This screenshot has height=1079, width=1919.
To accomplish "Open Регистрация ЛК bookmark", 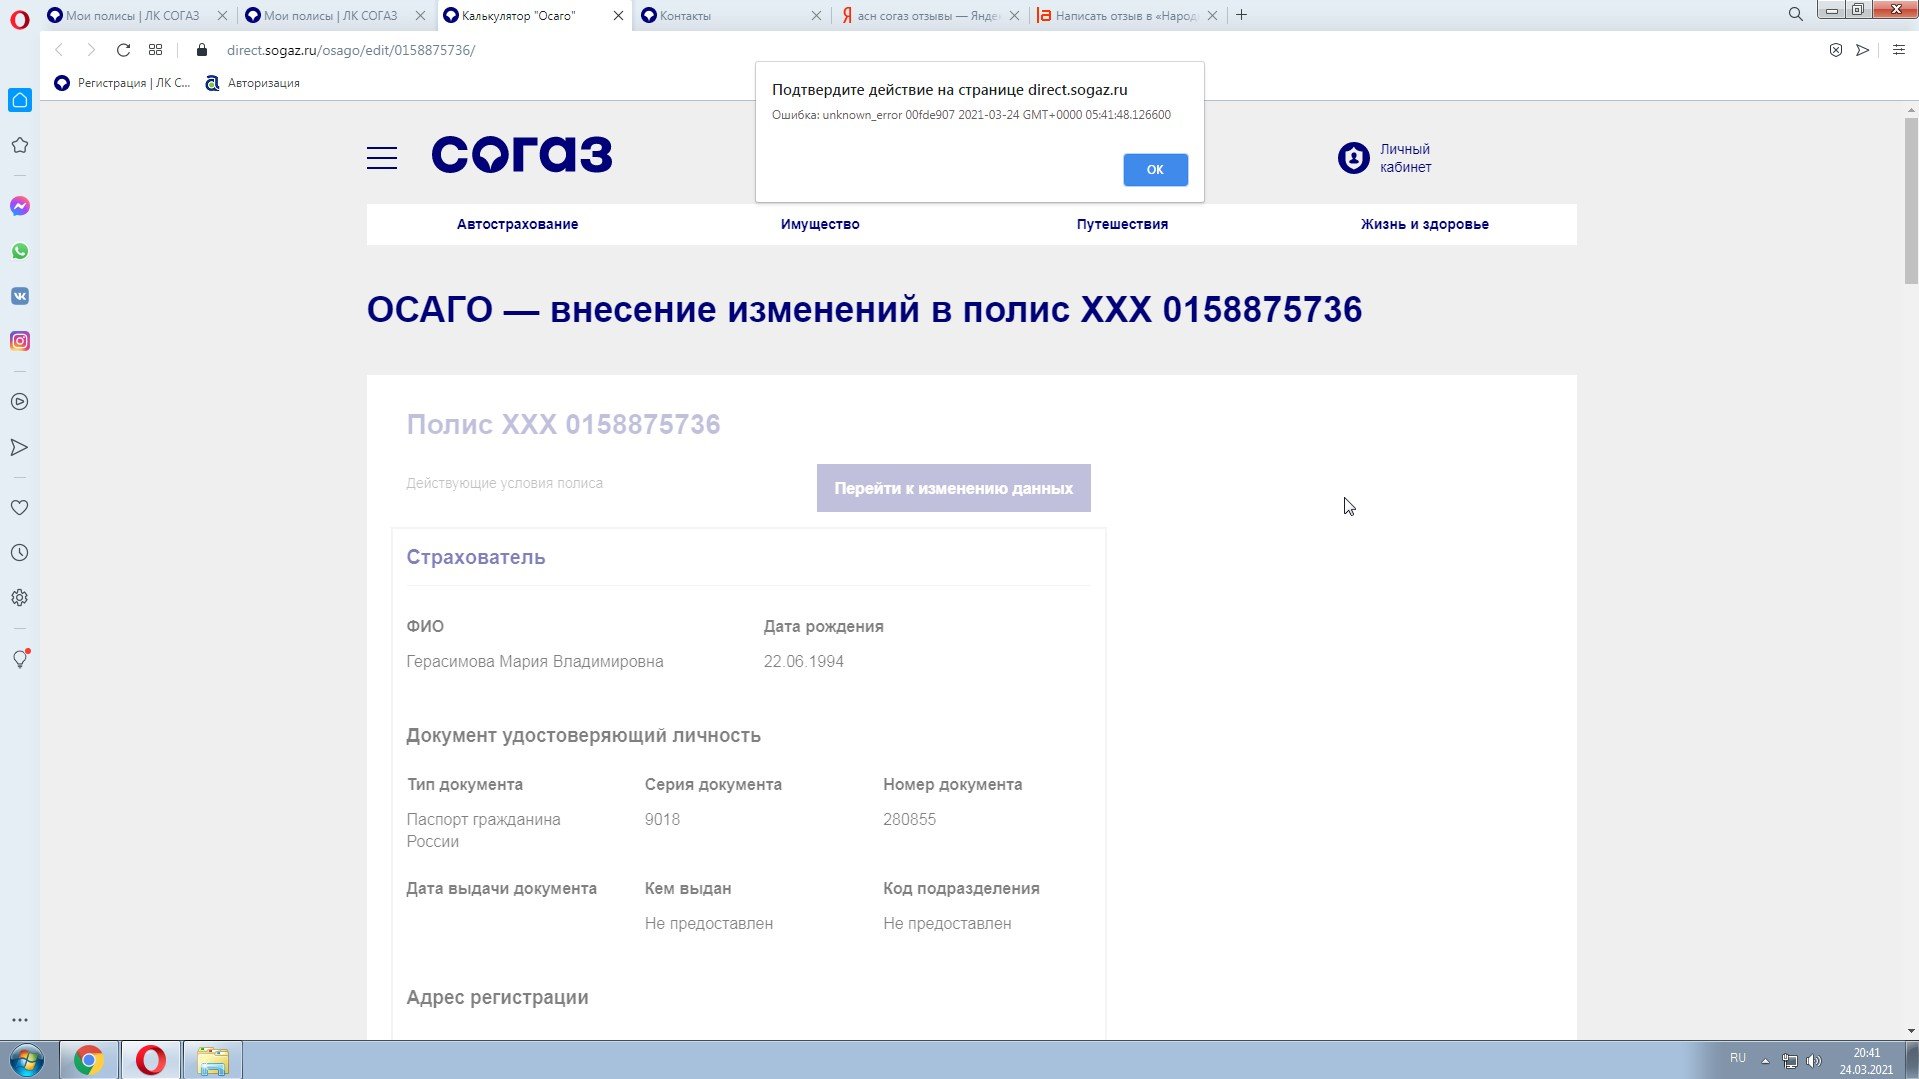I will 122,83.
